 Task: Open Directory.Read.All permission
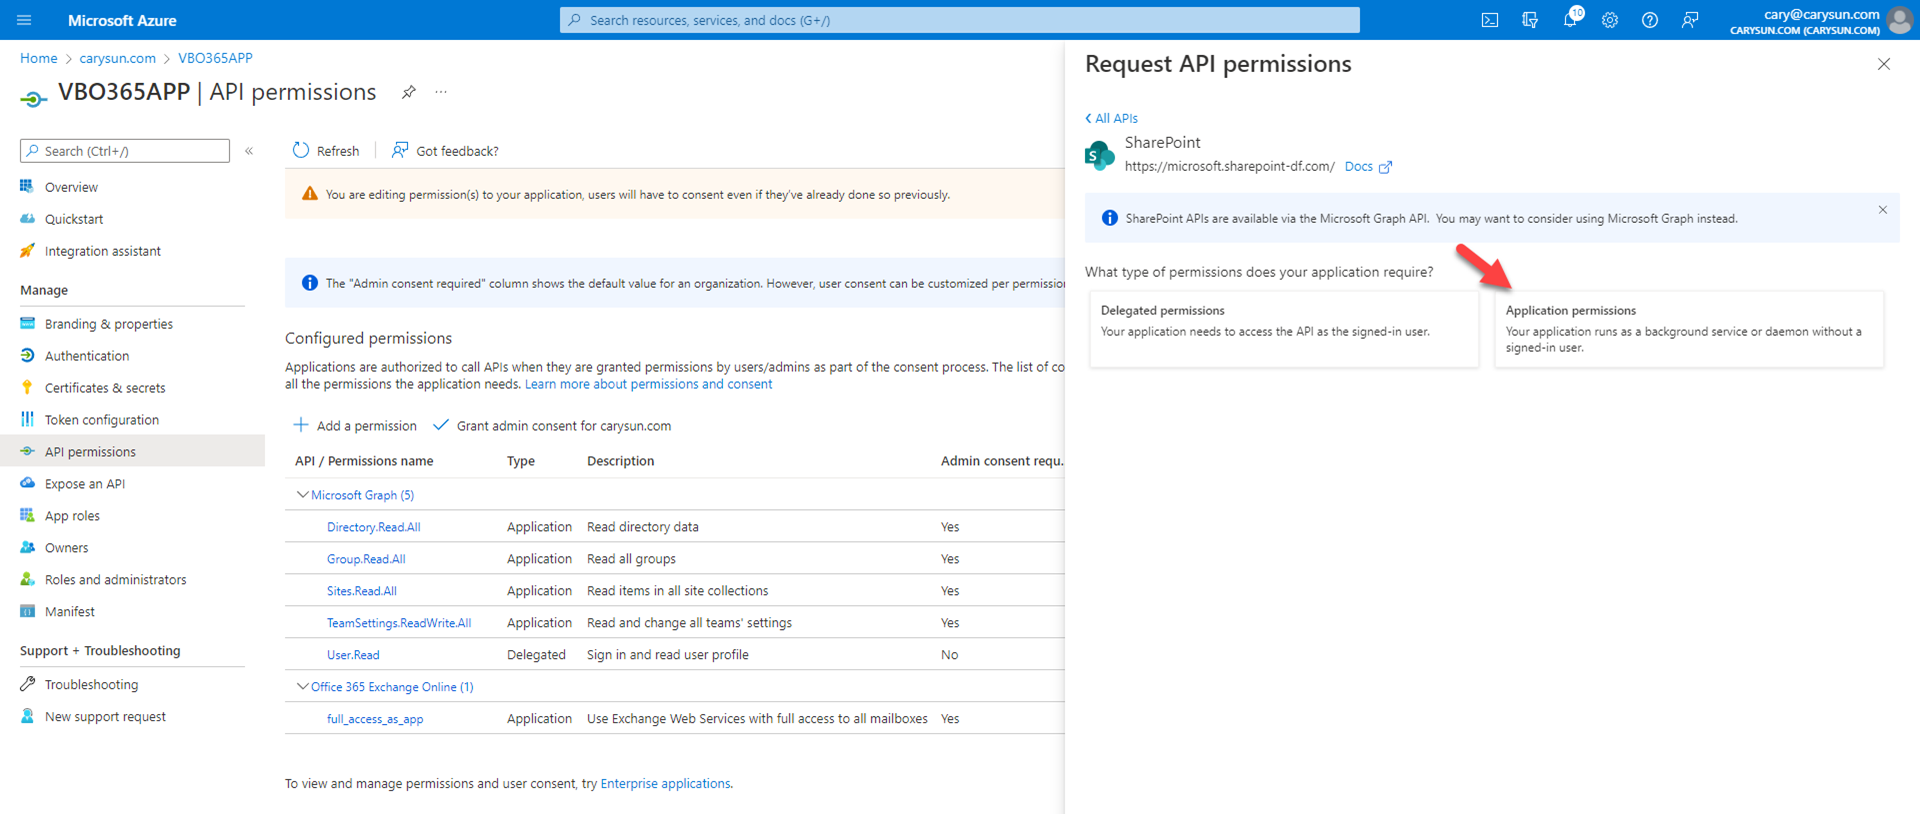pos(373,527)
